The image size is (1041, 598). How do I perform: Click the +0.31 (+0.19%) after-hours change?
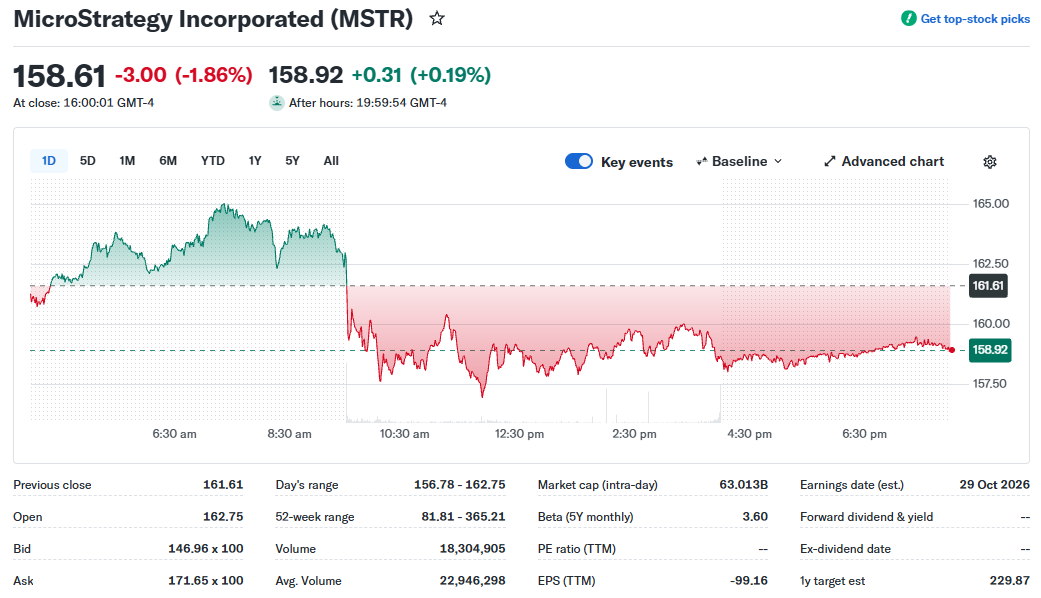[421, 75]
